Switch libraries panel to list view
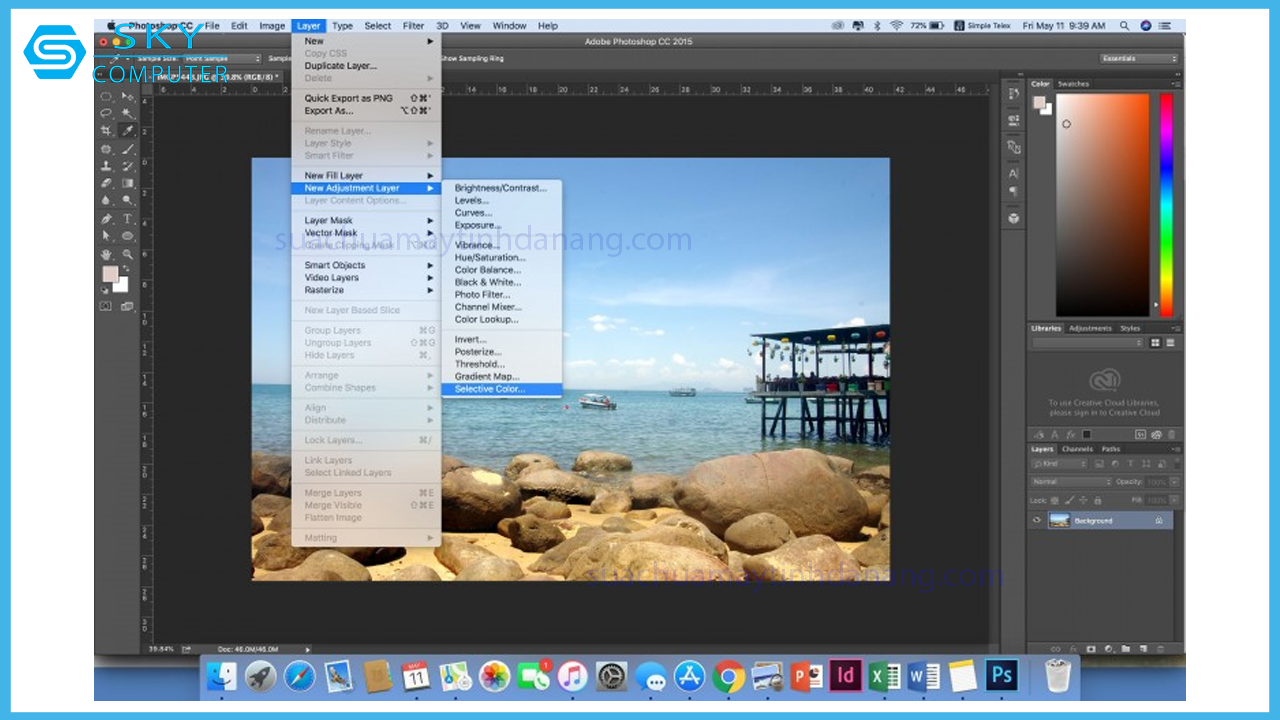1280x720 pixels. click(x=1170, y=343)
